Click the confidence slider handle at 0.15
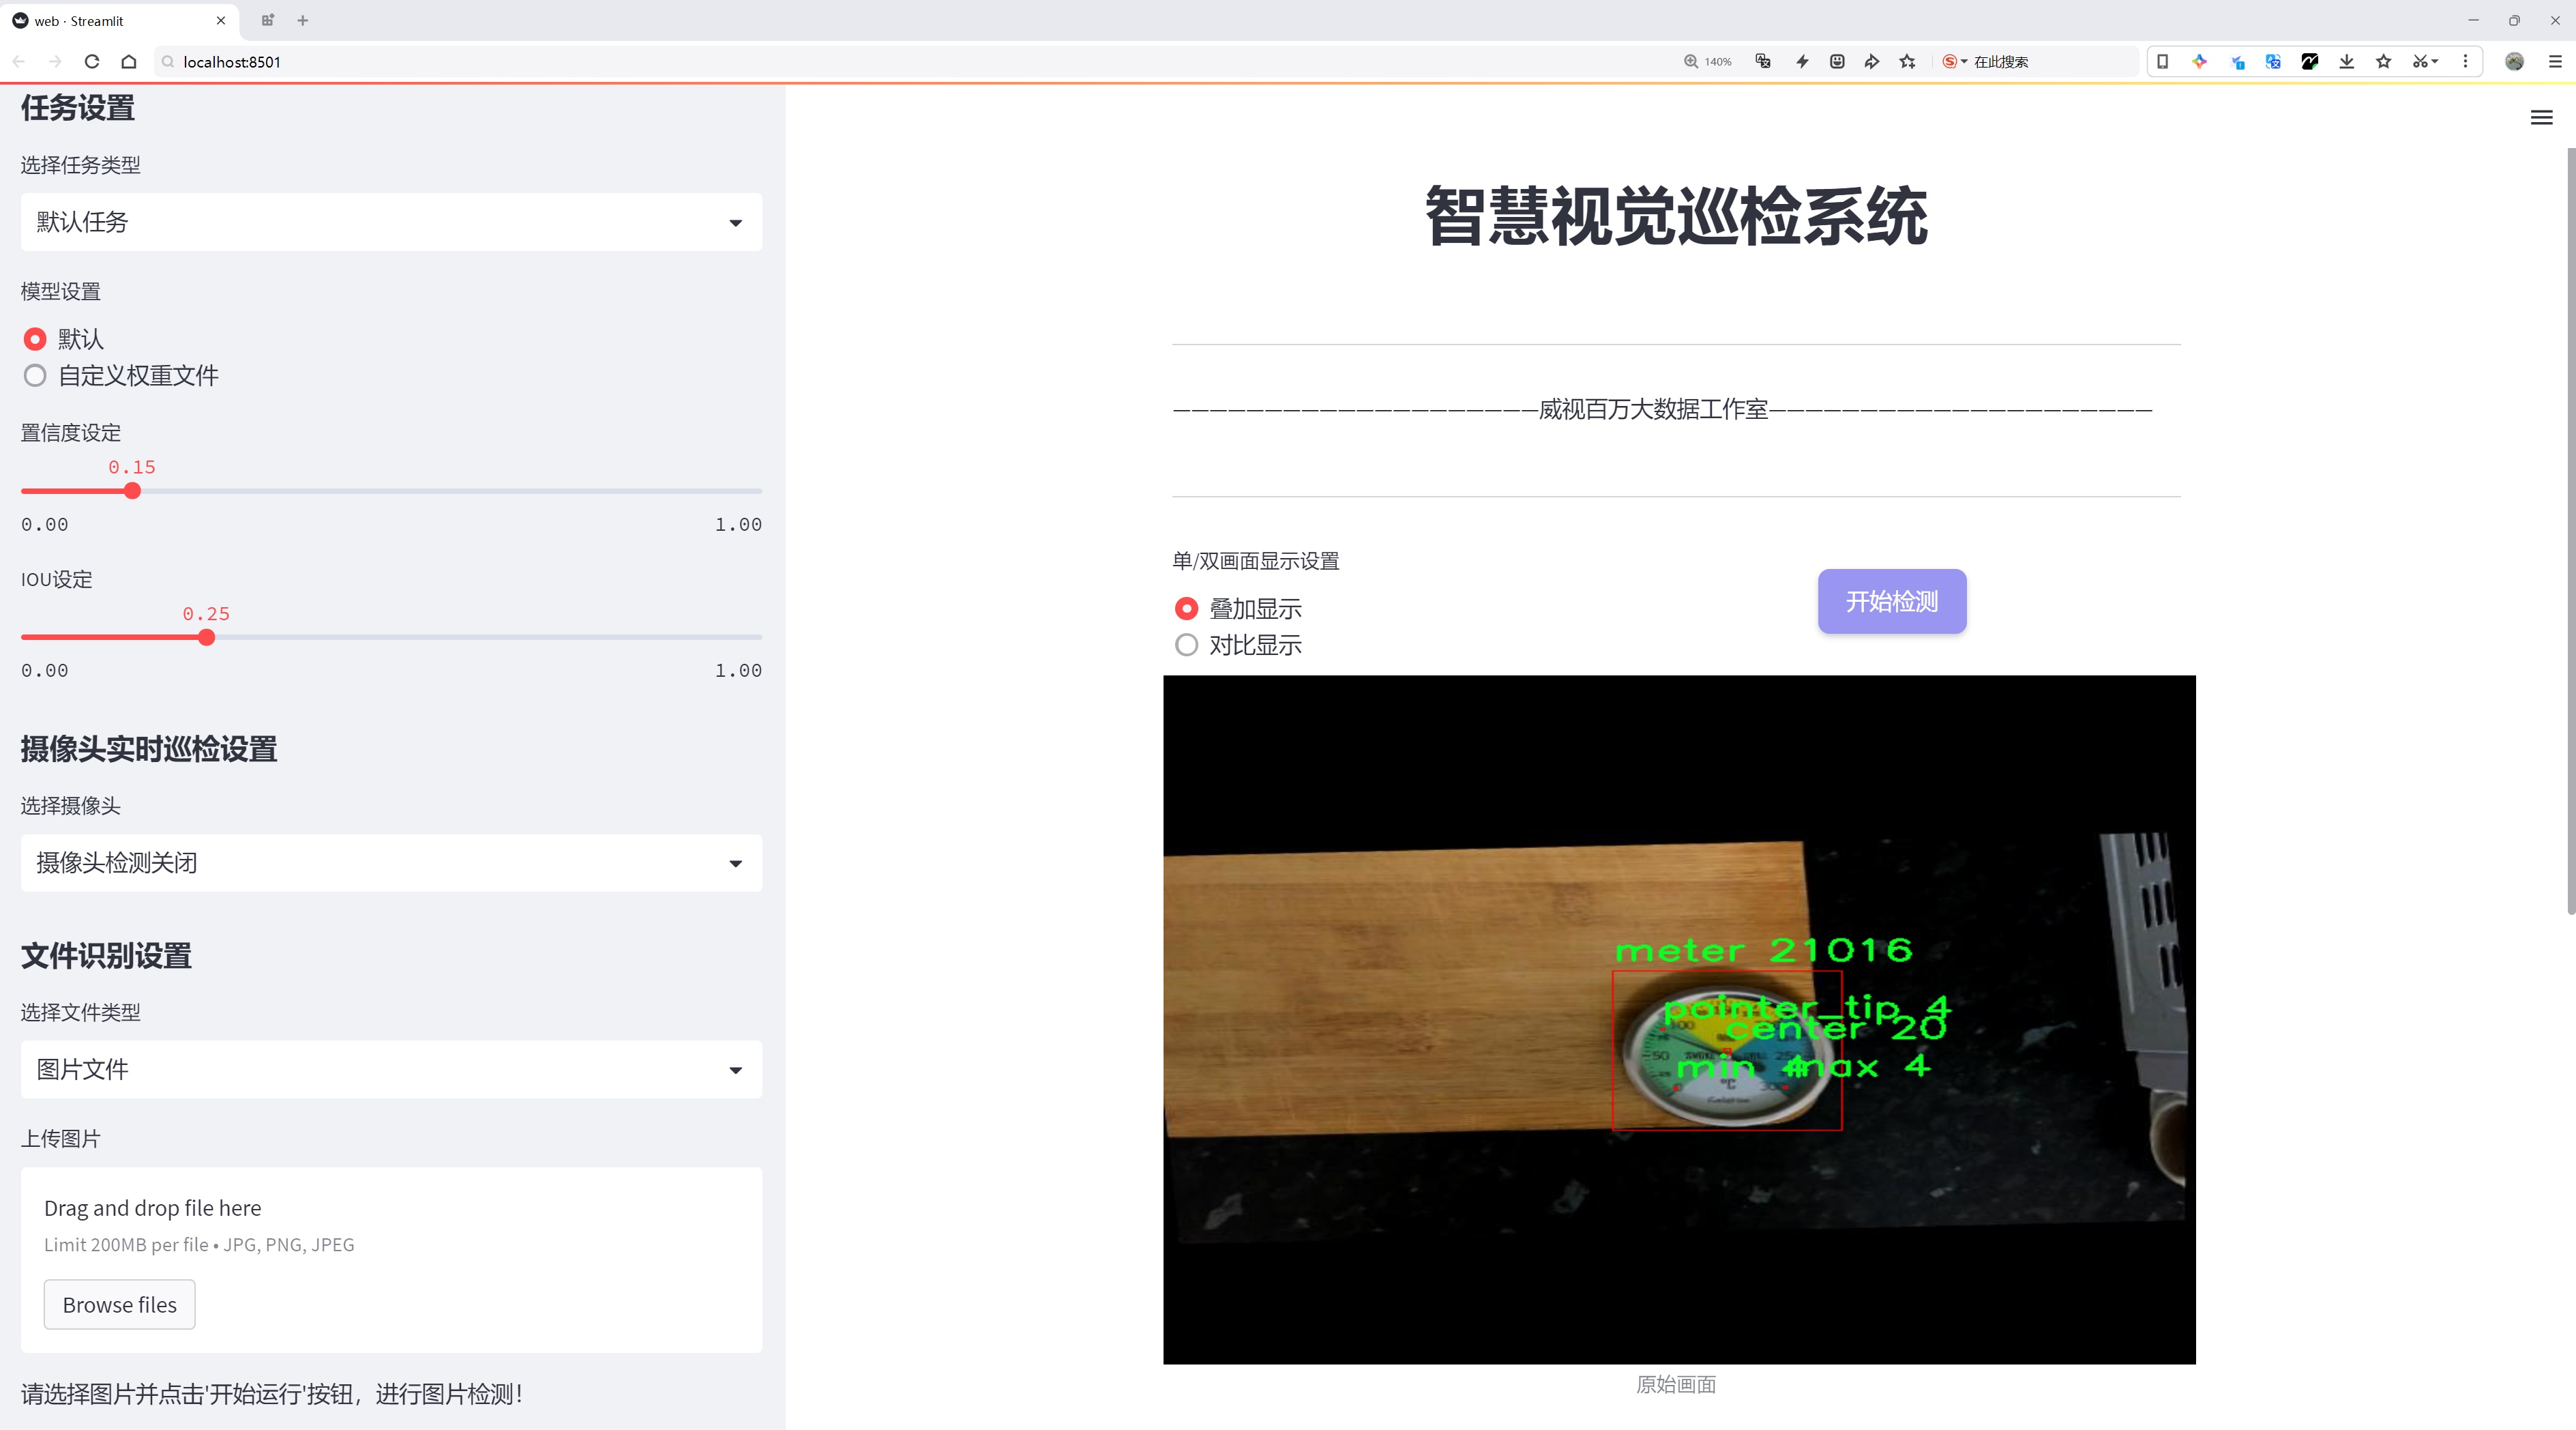This screenshot has width=2576, height=1430. (132, 491)
